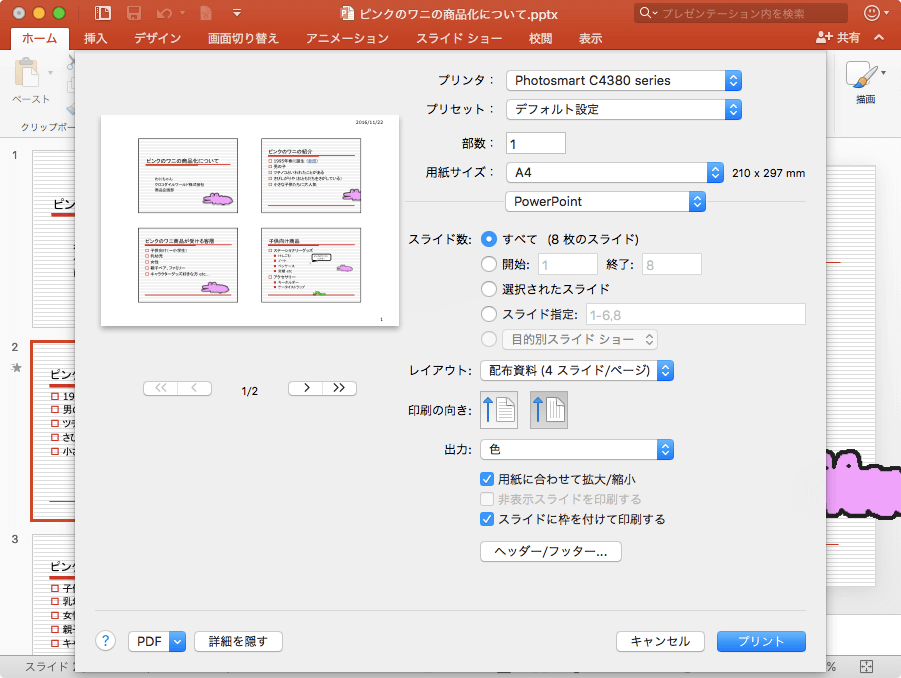
Task: Click the Undo arrow icon
Action: (x=164, y=13)
